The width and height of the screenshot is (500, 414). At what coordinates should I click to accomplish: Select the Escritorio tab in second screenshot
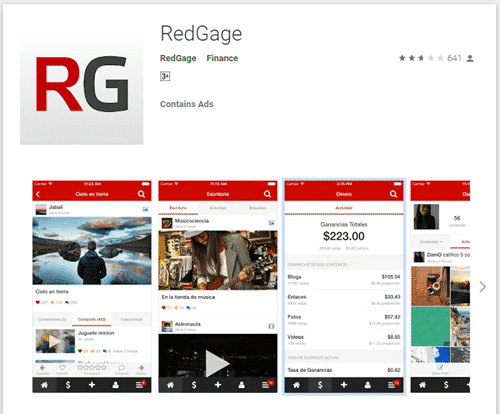(x=178, y=208)
